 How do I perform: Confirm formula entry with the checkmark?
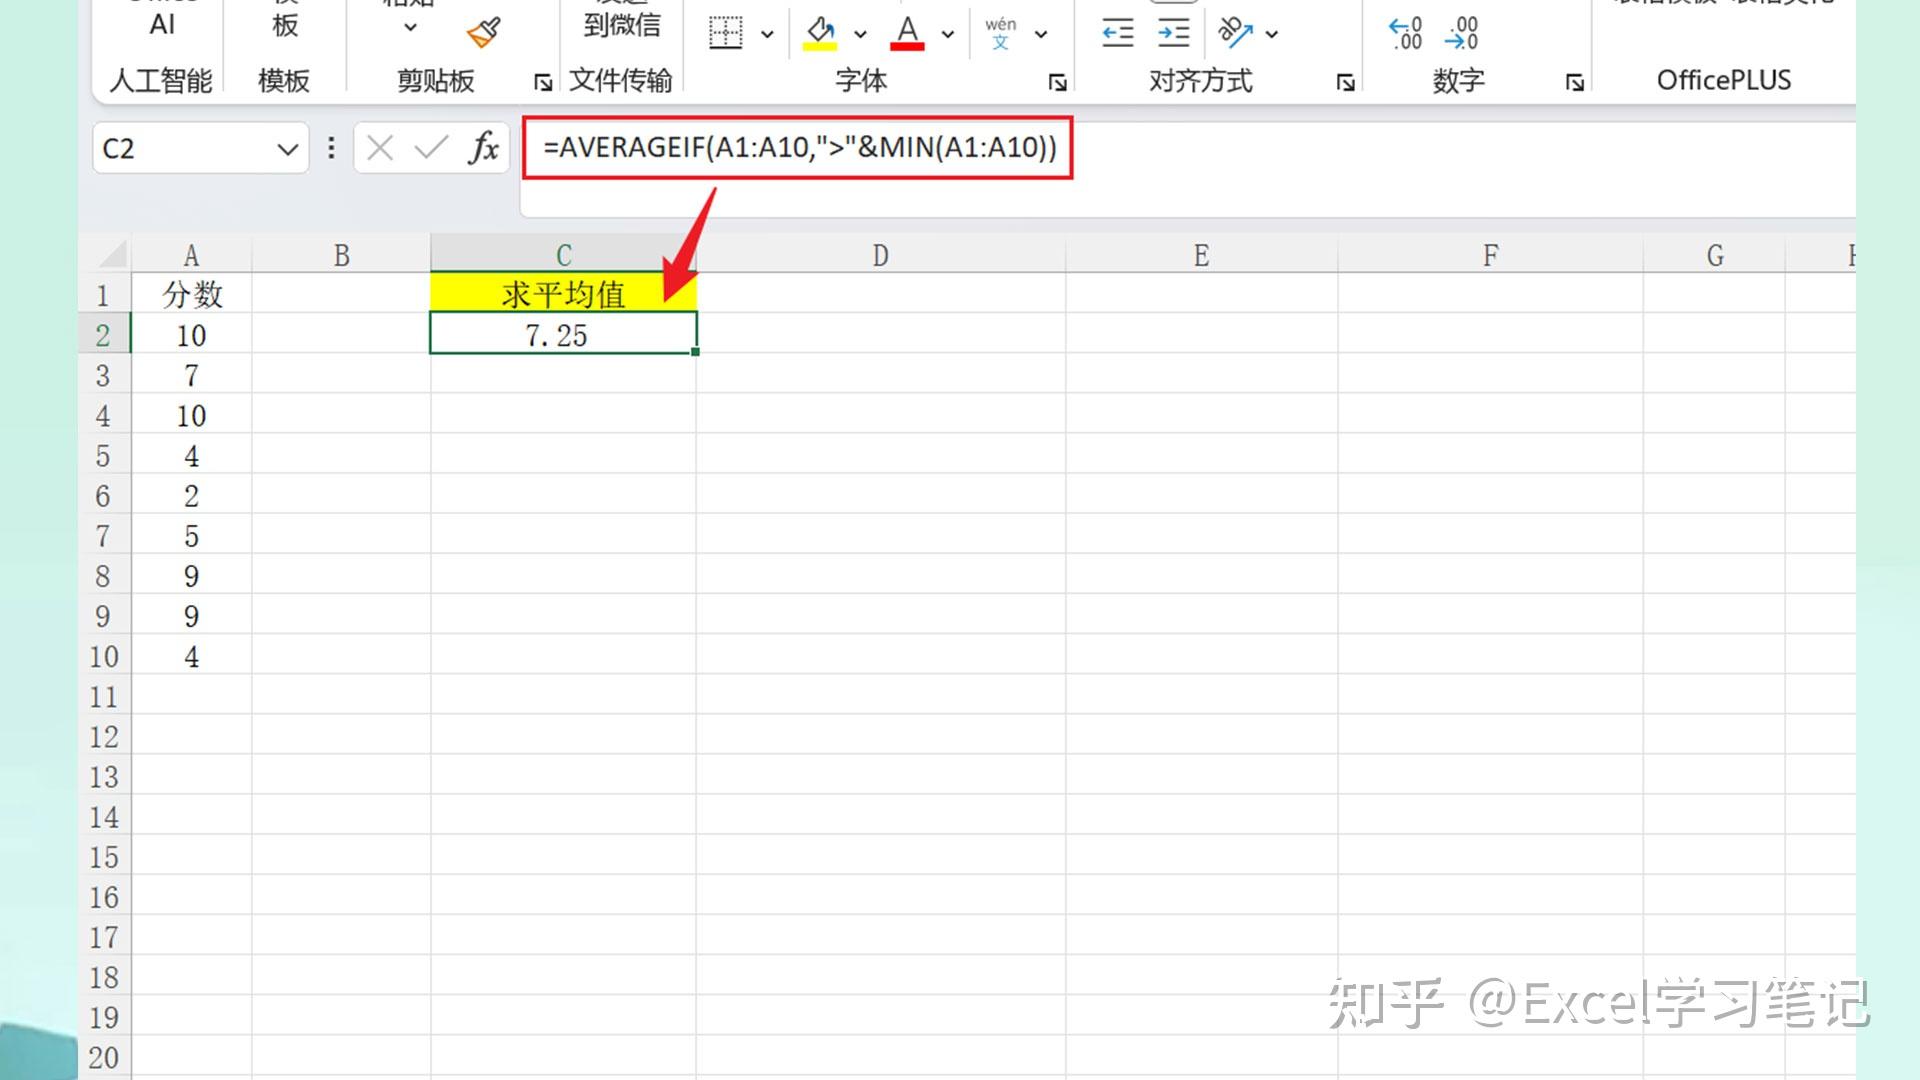coord(431,148)
